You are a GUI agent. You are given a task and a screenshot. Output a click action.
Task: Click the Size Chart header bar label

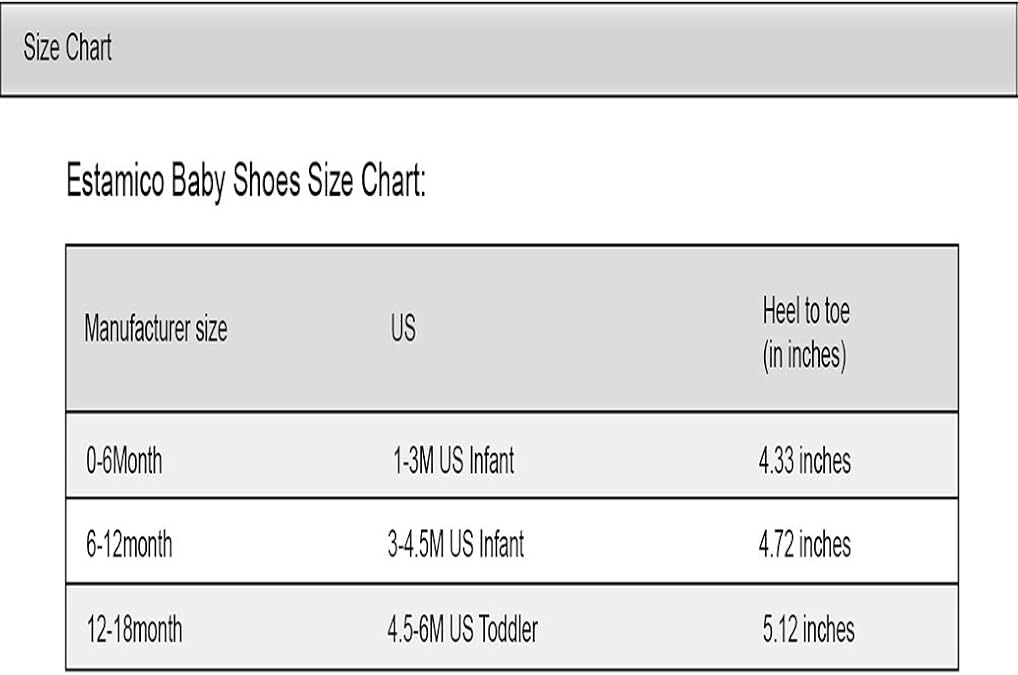pos(67,48)
